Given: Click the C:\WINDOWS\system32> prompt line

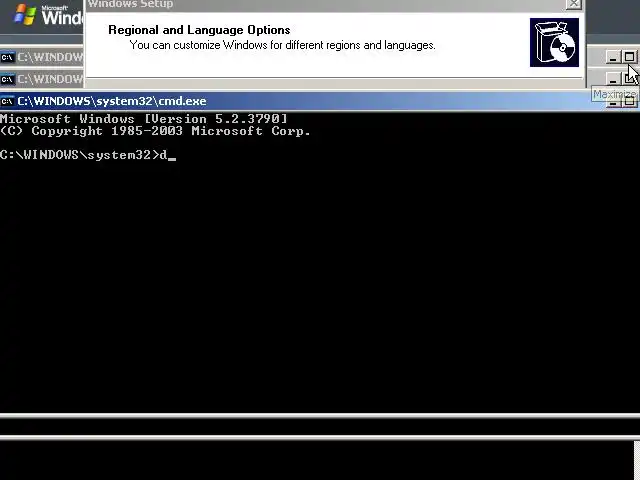Looking at the screenshot, I should (x=88, y=155).
